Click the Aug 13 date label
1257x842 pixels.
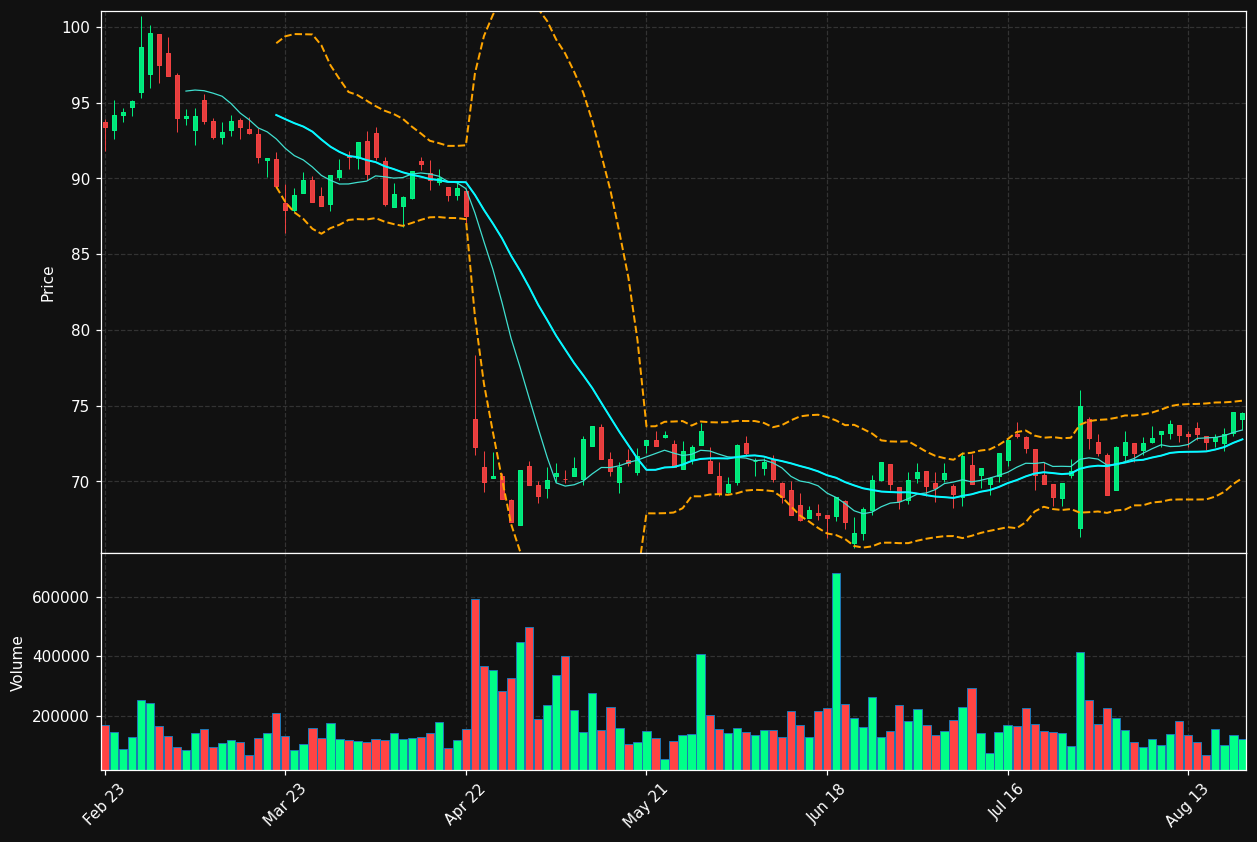(1188, 804)
